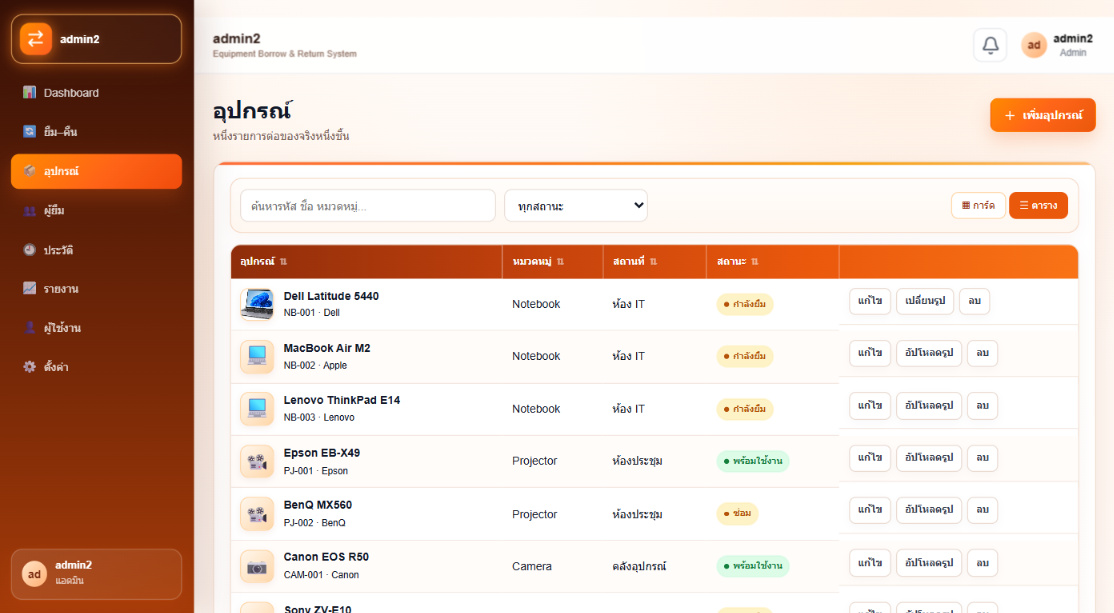Image resolution: width=1114 pixels, height=613 pixels.
Task: Open Dashboard from the sidebar
Action: [x=97, y=92]
